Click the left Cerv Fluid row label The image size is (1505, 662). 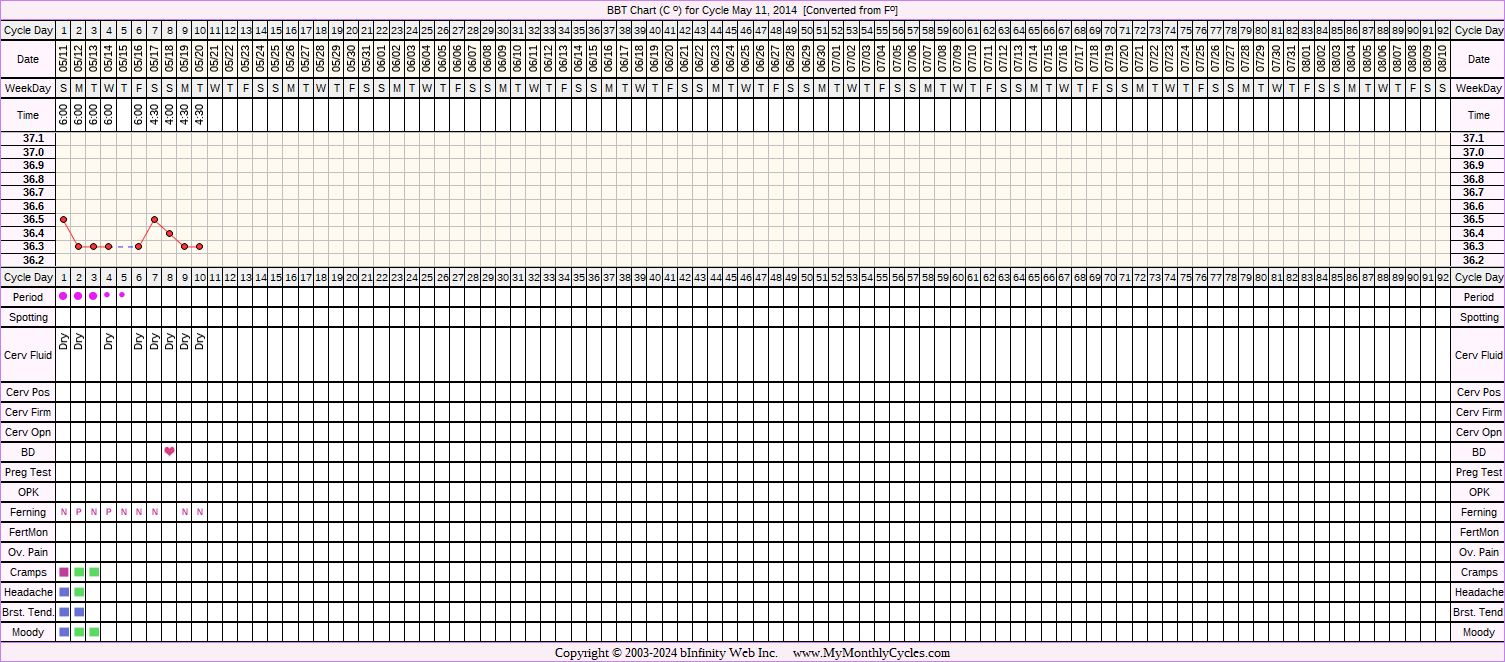[x=28, y=355]
